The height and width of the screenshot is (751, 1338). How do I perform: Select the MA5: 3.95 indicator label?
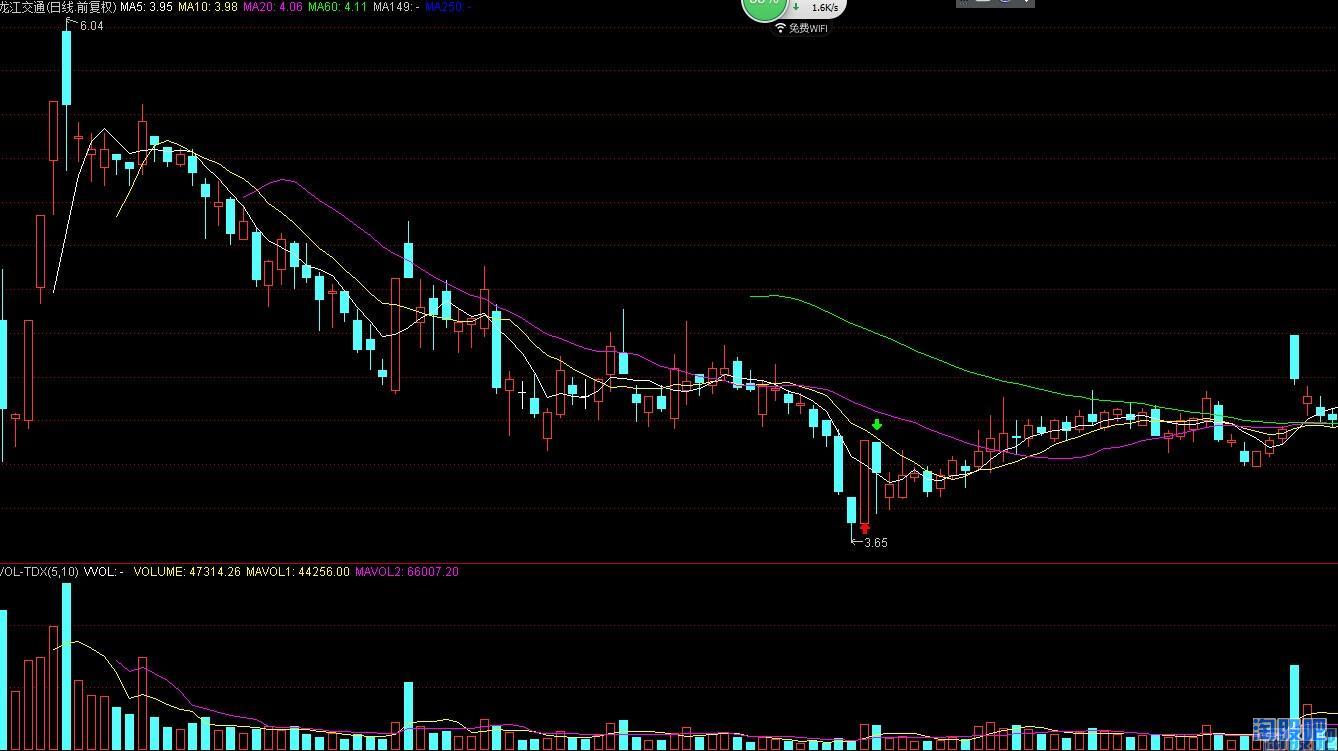pyautogui.click(x=146, y=7)
